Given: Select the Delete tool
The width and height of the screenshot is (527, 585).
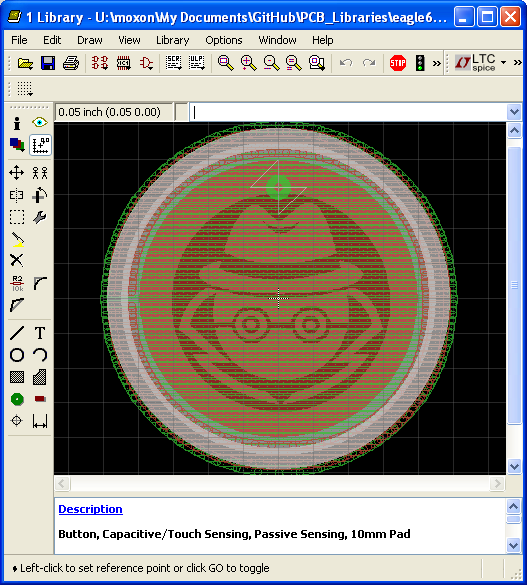Looking at the screenshot, I should tap(17, 260).
